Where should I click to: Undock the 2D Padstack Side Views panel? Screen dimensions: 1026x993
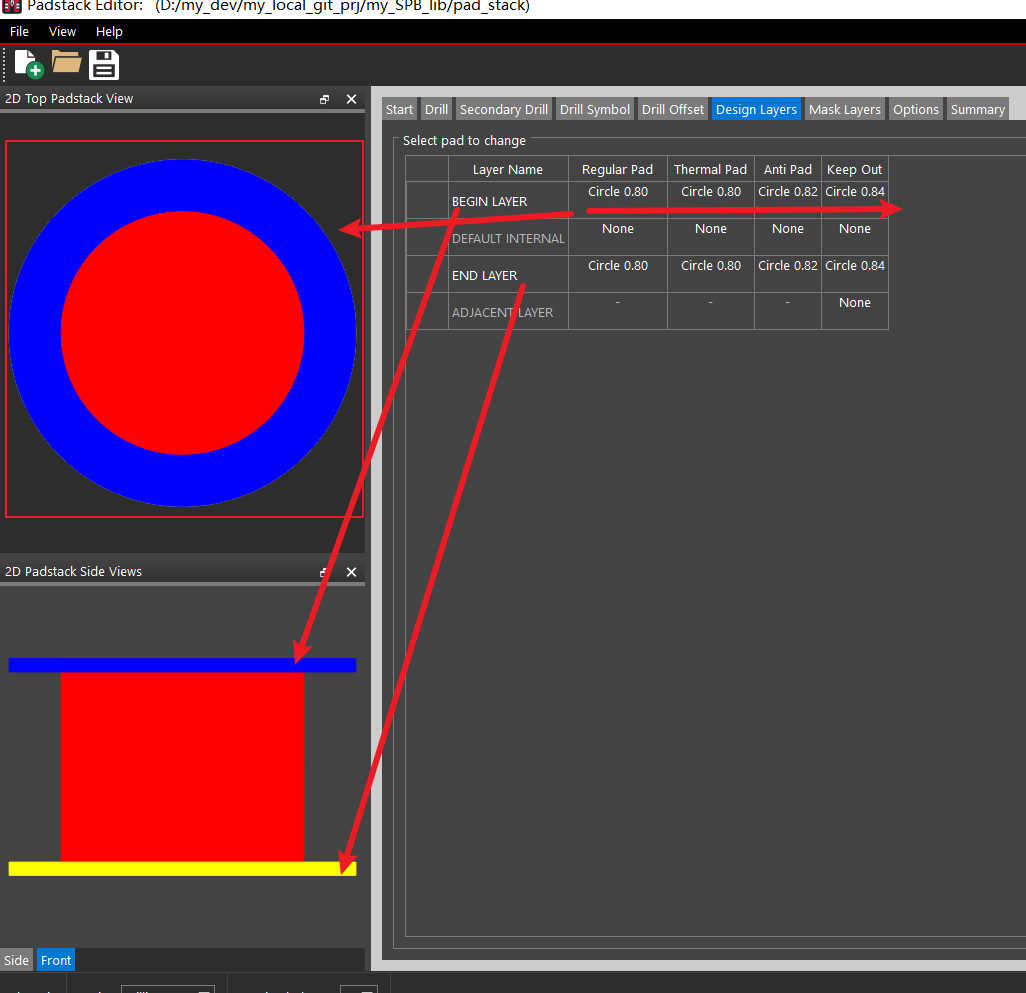(x=324, y=571)
